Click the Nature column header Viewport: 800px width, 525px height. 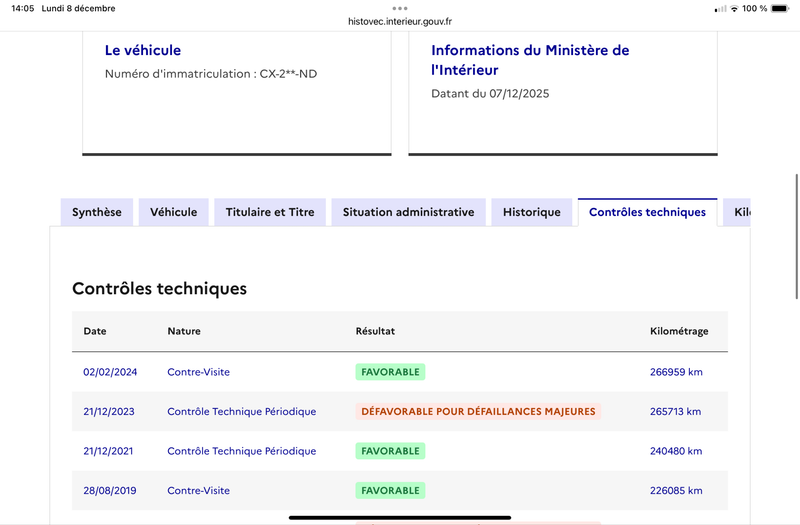pos(184,331)
